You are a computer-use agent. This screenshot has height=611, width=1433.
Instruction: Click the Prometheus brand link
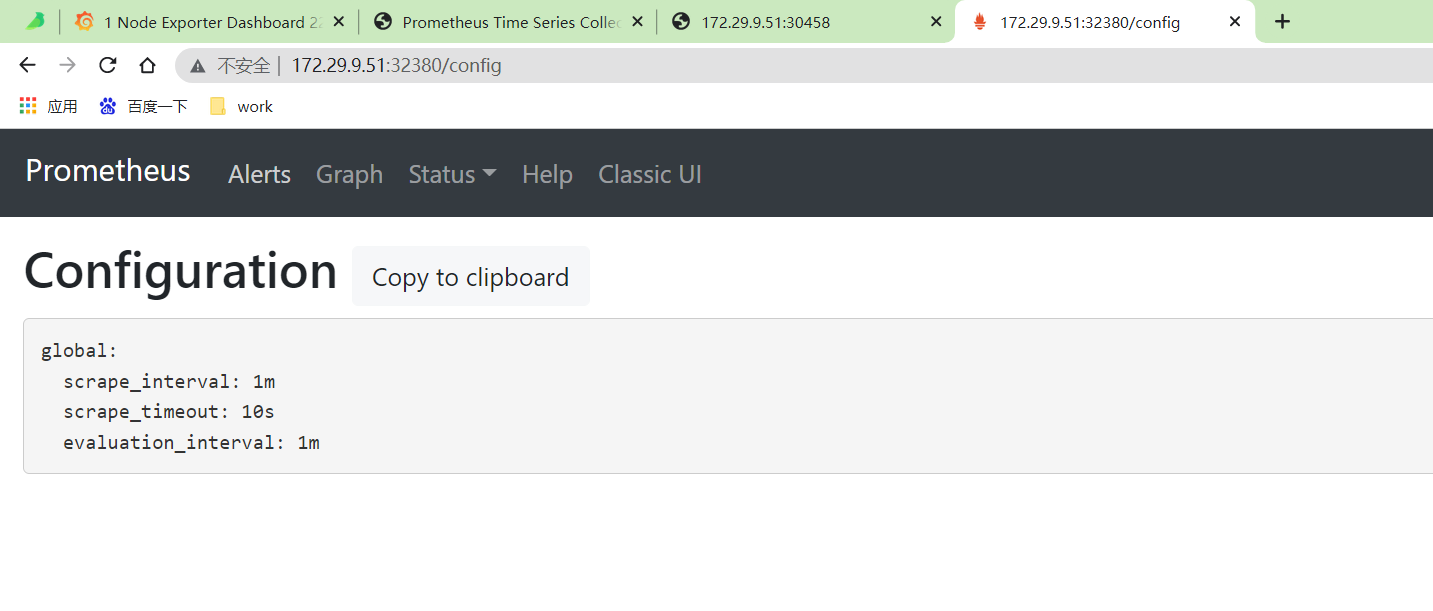[107, 171]
